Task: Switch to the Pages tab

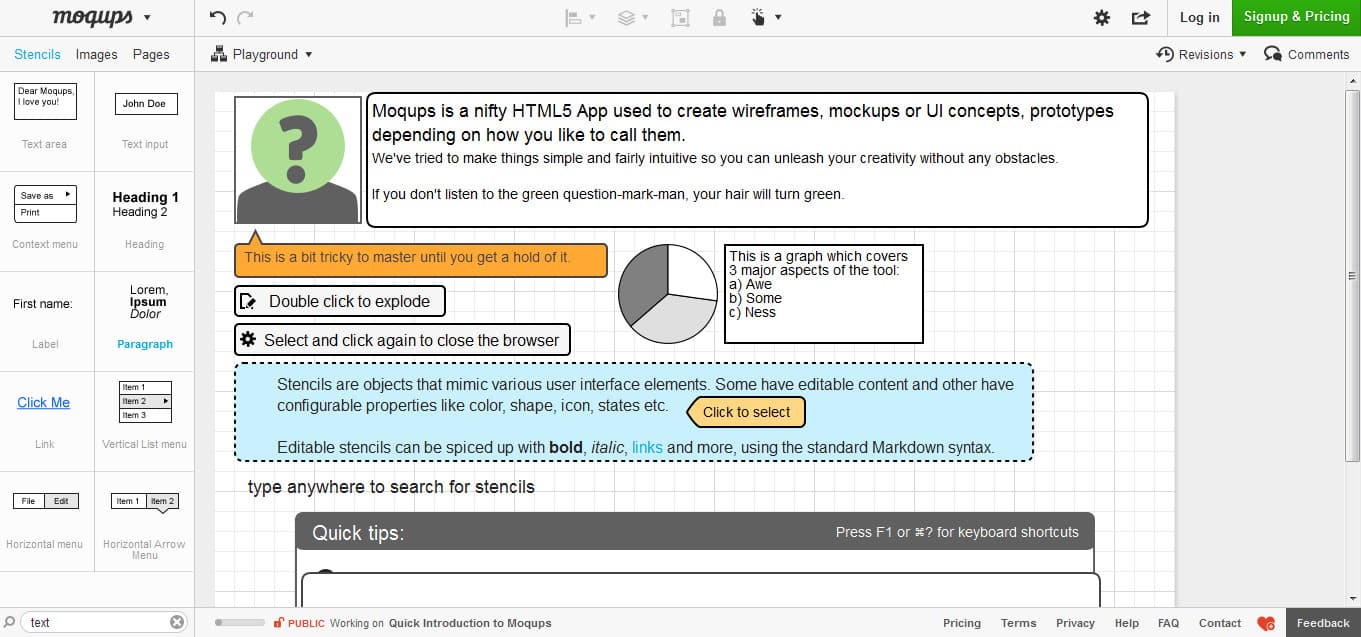Action: 151,55
